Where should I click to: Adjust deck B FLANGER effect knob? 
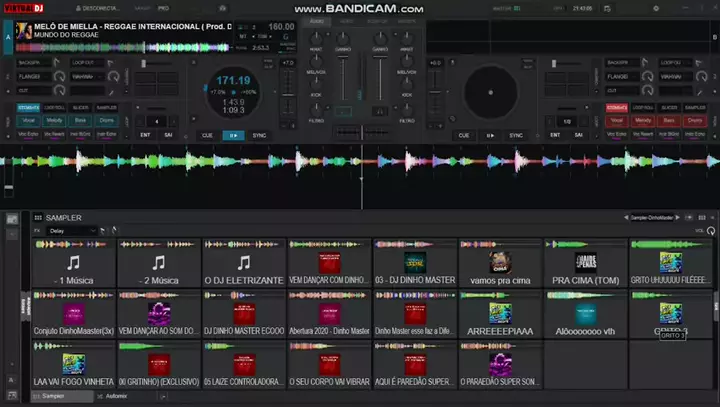(647, 76)
